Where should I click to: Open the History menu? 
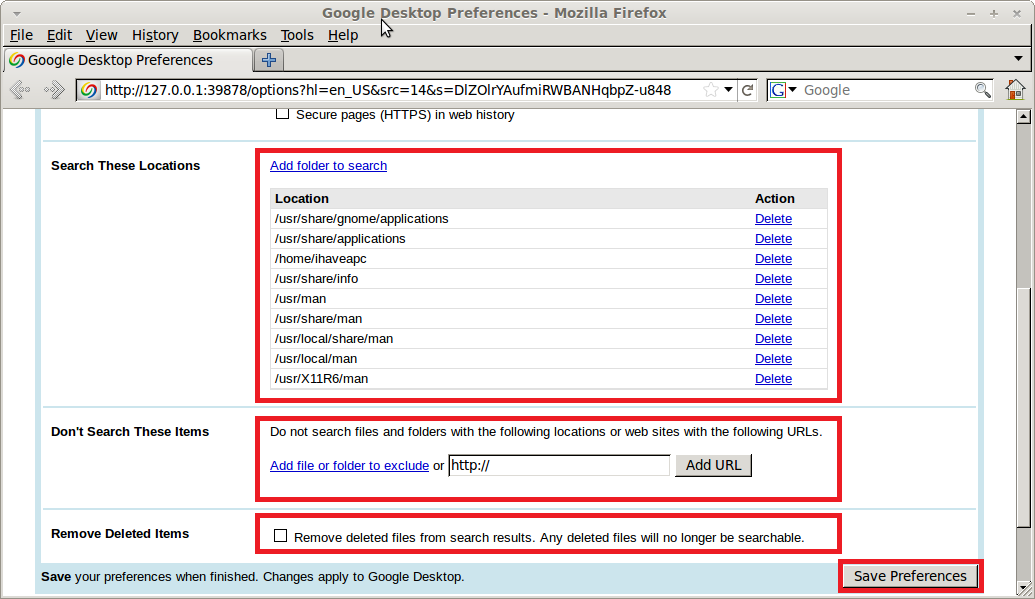point(155,35)
